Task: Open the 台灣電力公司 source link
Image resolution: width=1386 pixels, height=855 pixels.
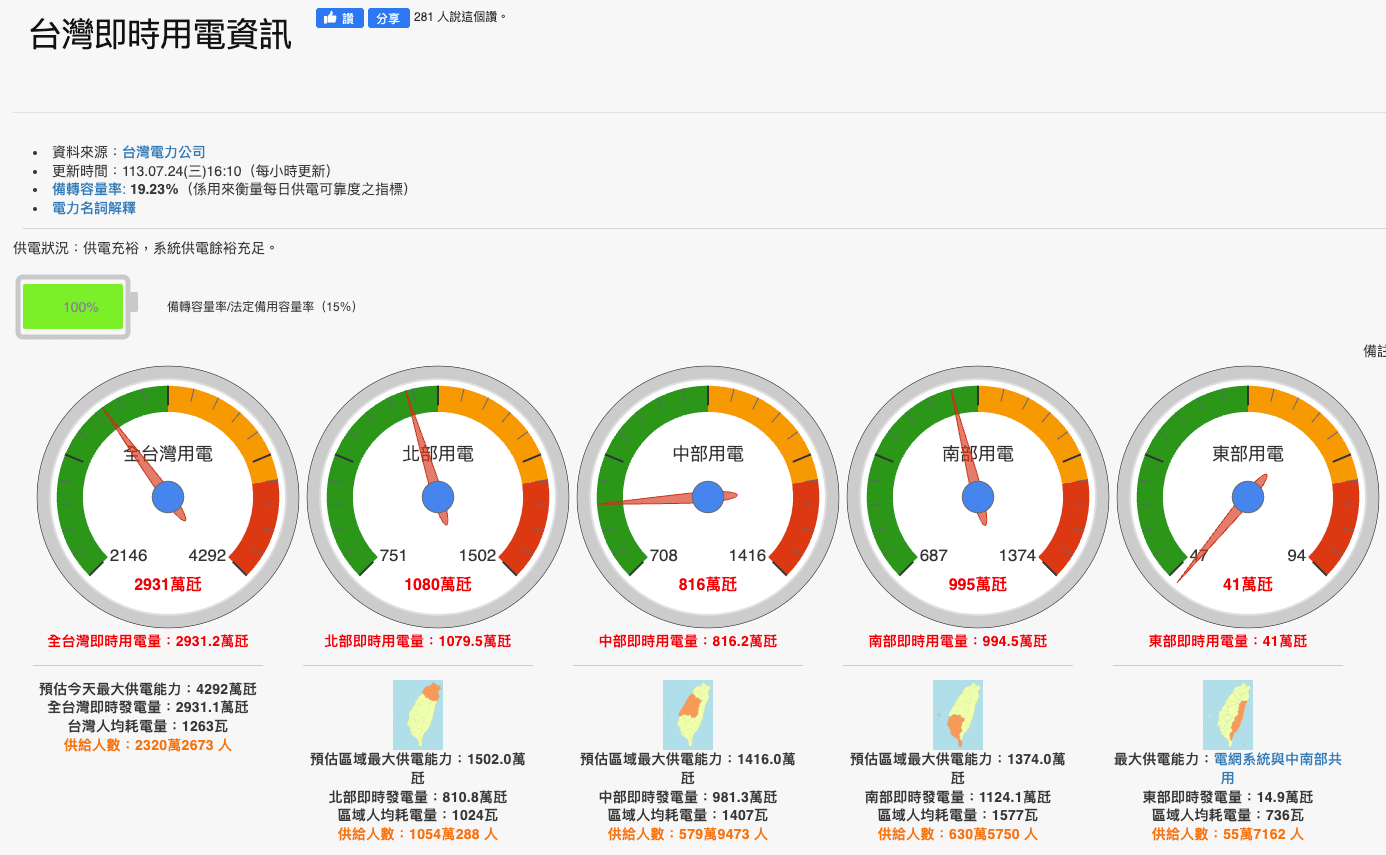Action: (164, 152)
